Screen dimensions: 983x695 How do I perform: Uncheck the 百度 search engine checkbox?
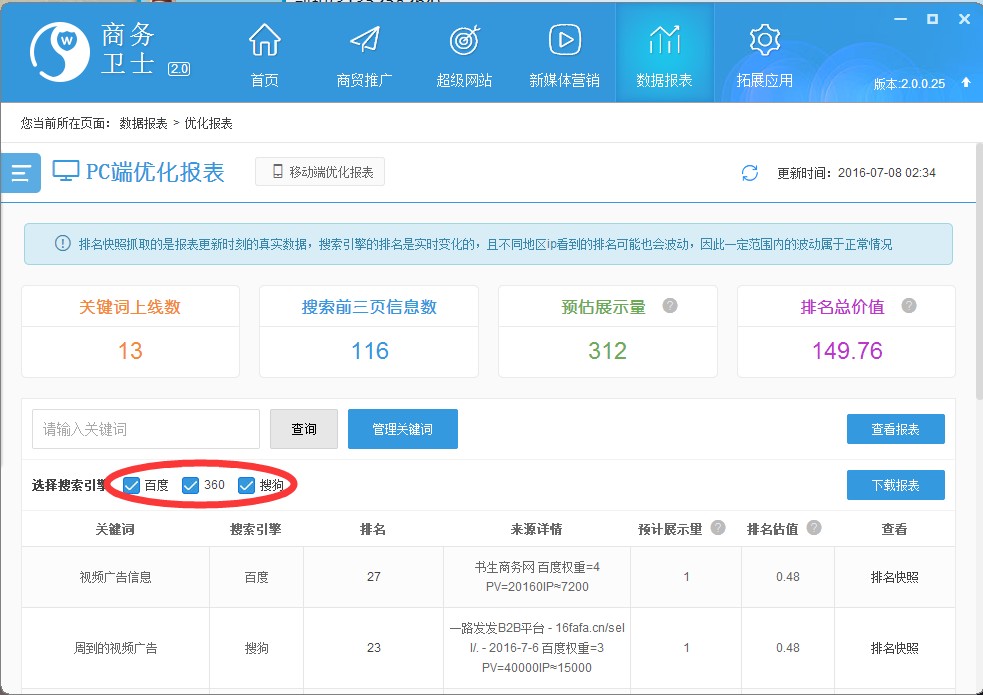(132, 486)
